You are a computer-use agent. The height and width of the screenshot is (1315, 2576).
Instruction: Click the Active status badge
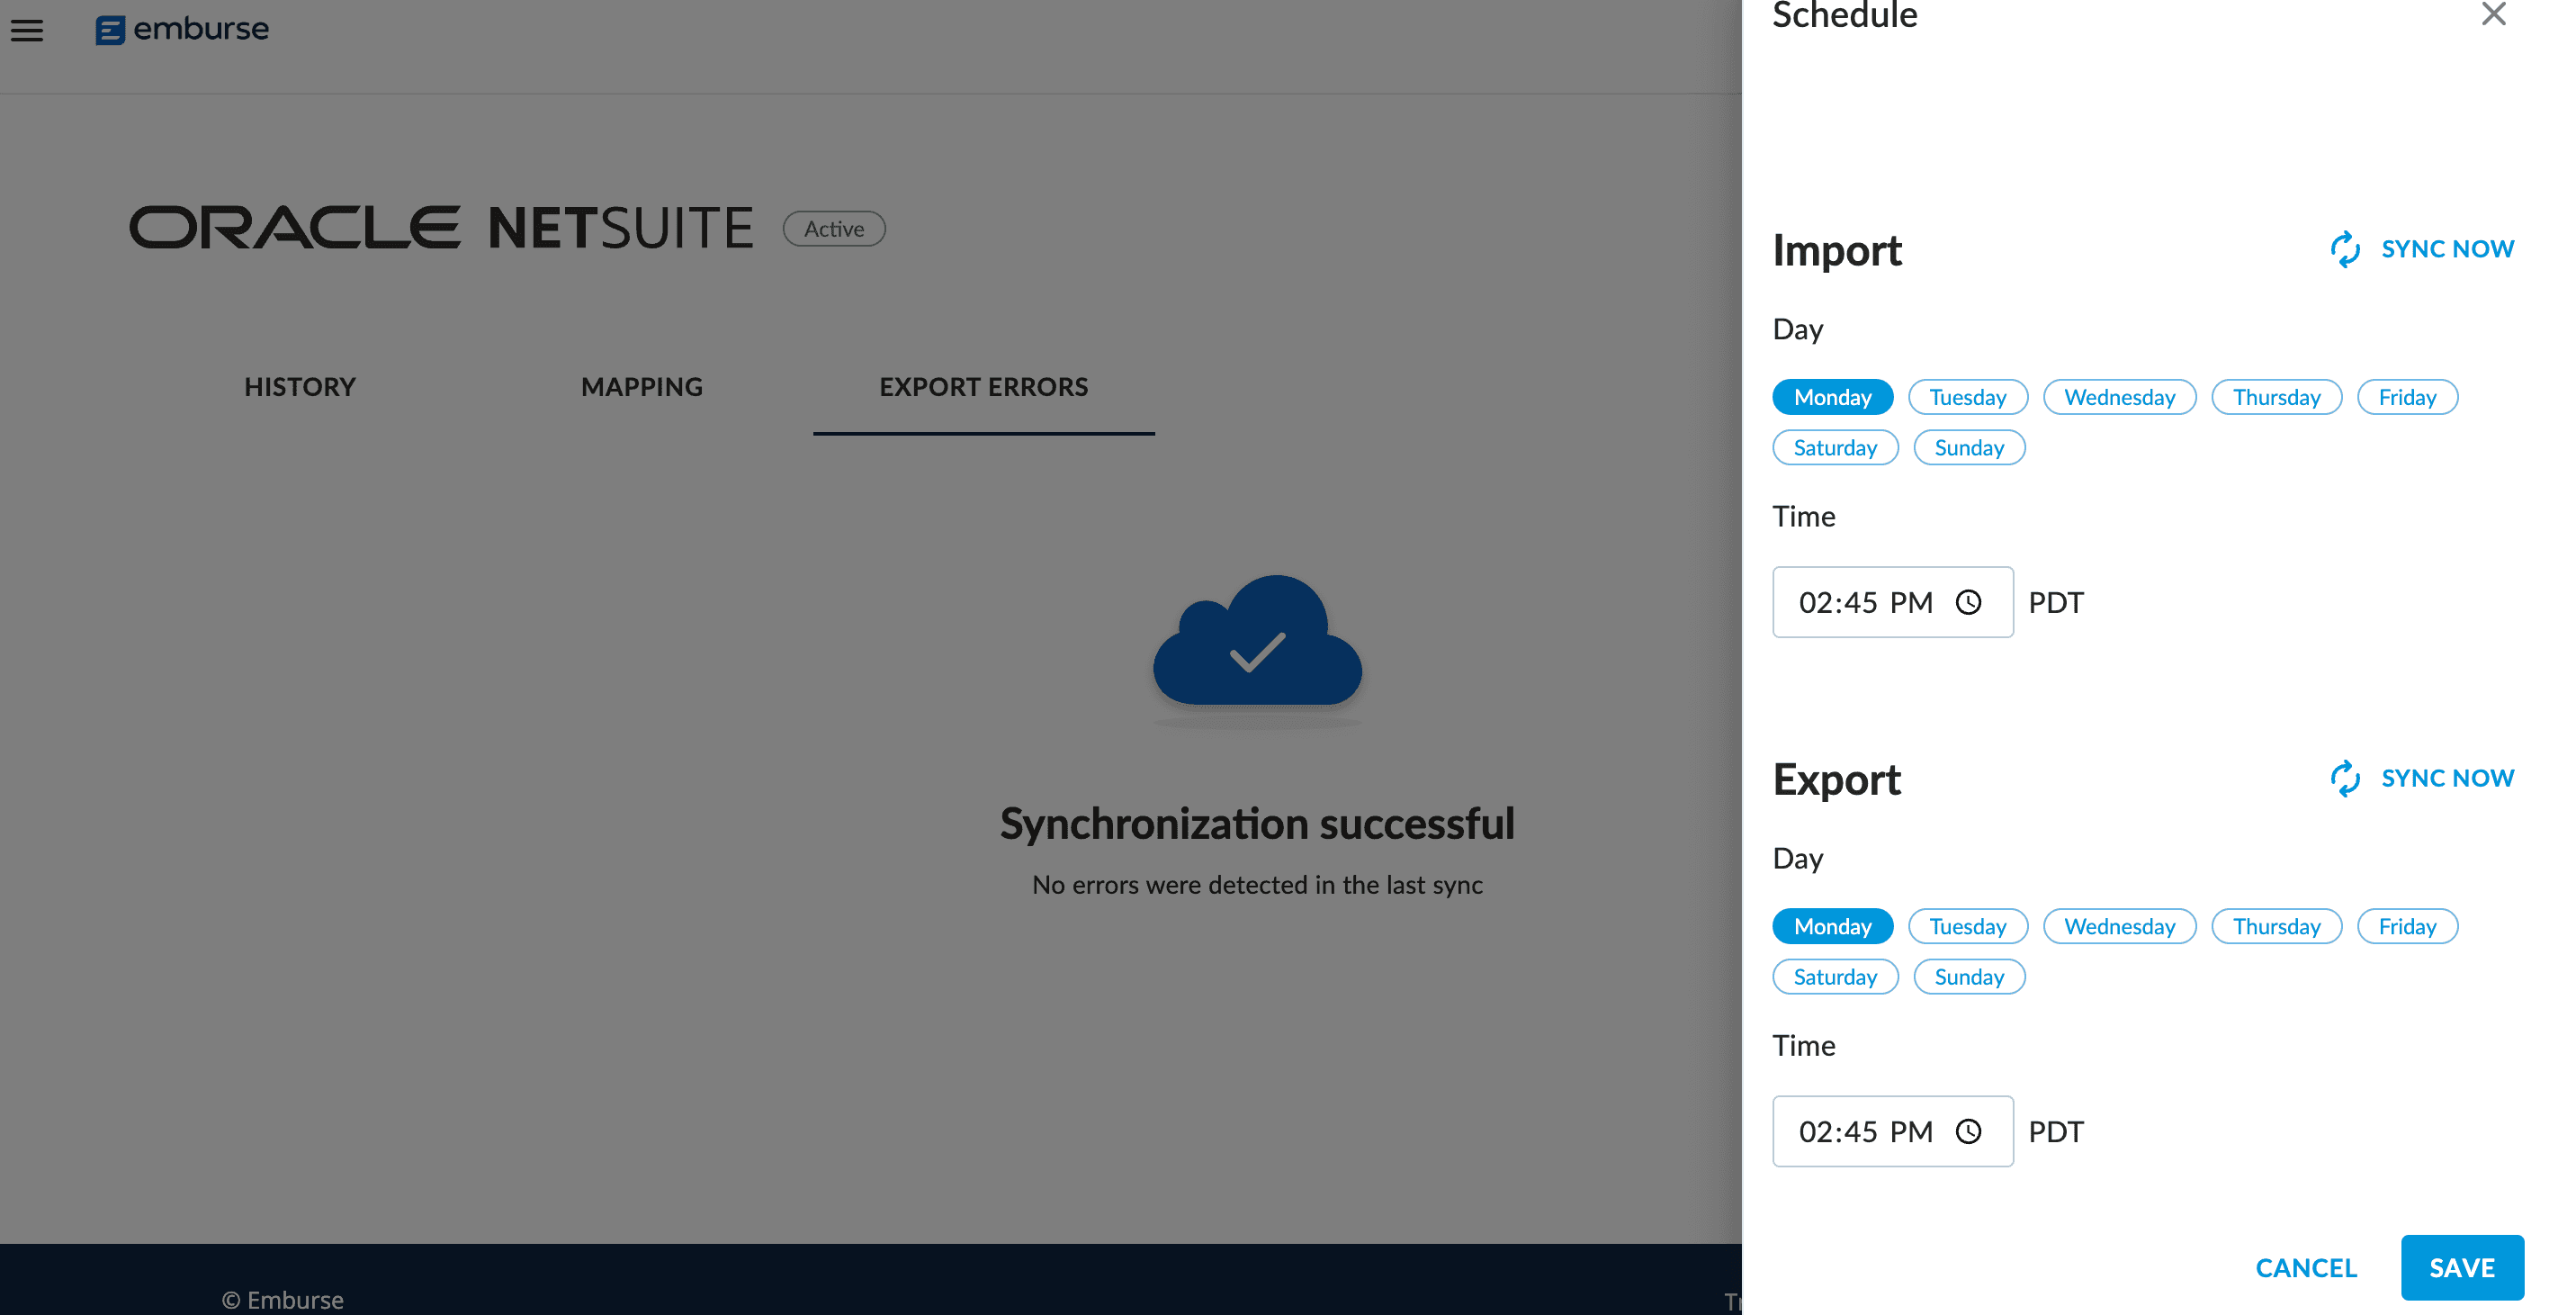tap(833, 229)
